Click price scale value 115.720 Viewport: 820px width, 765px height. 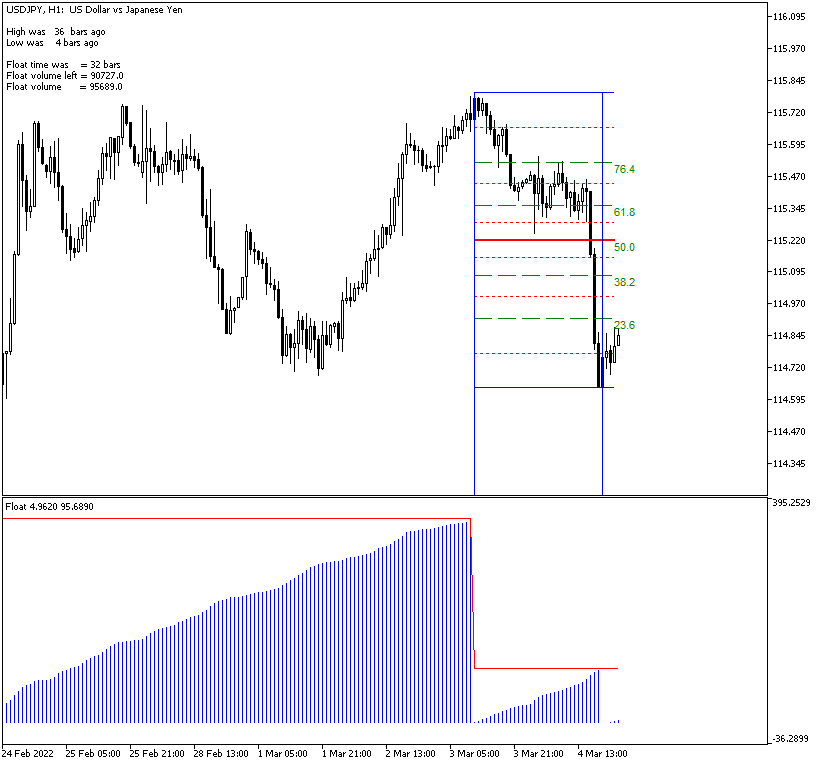coord(789,113)
